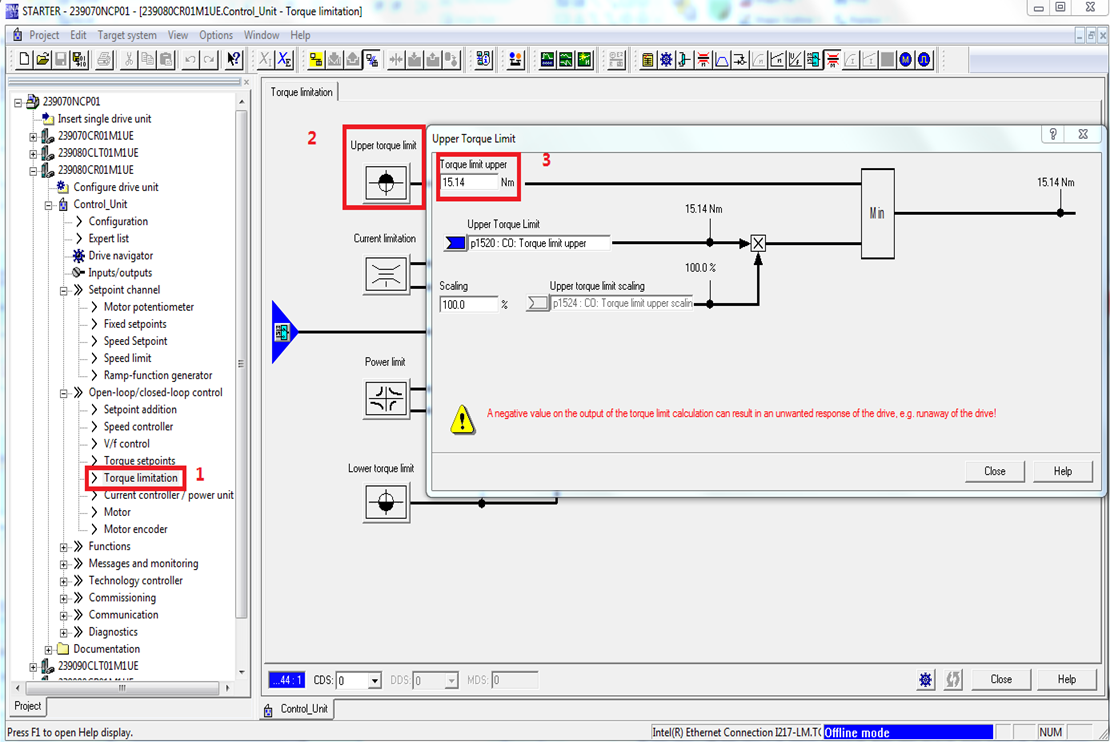
Task: Open the Current limitation block icon
Action: [x=386, y=276]
